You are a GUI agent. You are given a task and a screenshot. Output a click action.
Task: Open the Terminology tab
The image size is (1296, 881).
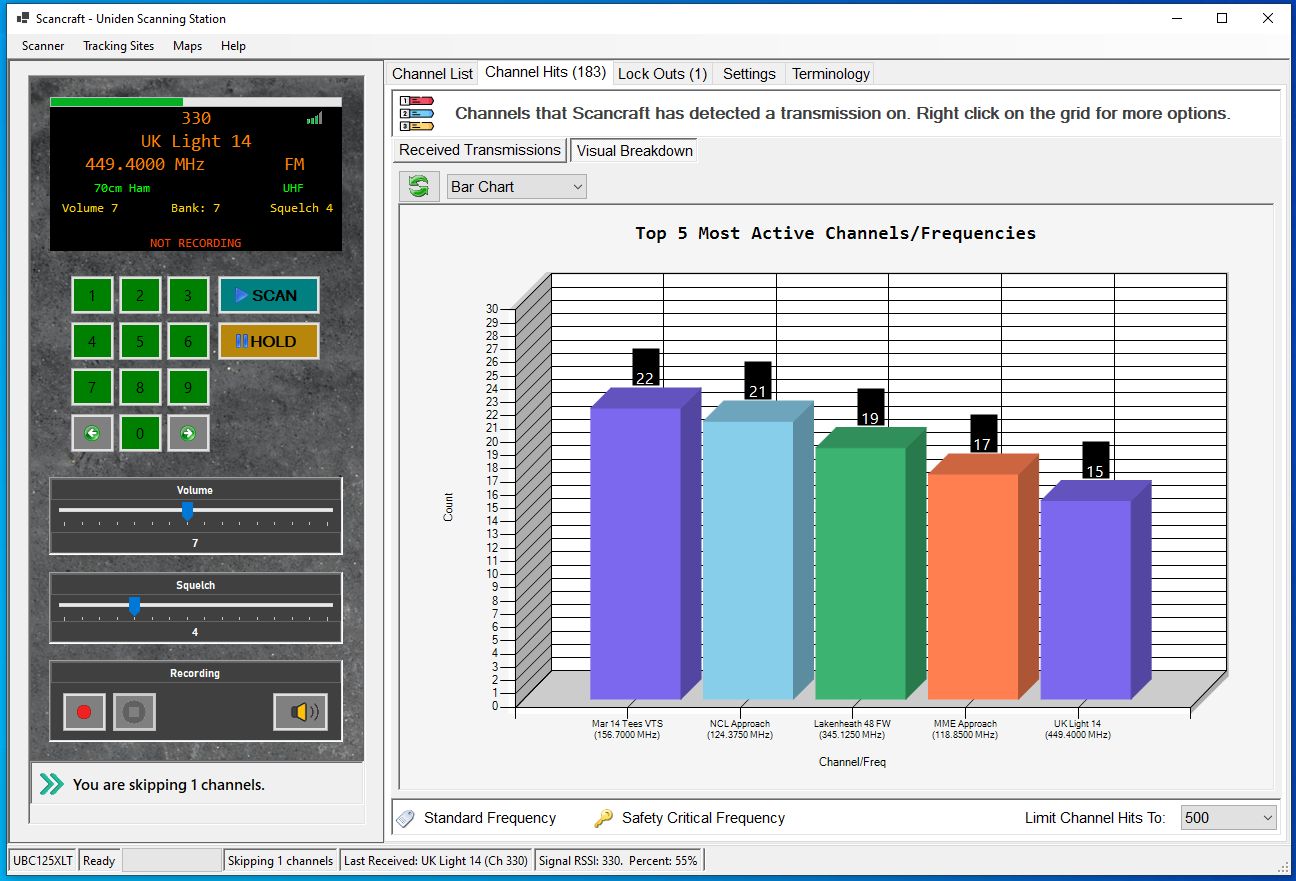pyautogui.click(x=830, y=74)
